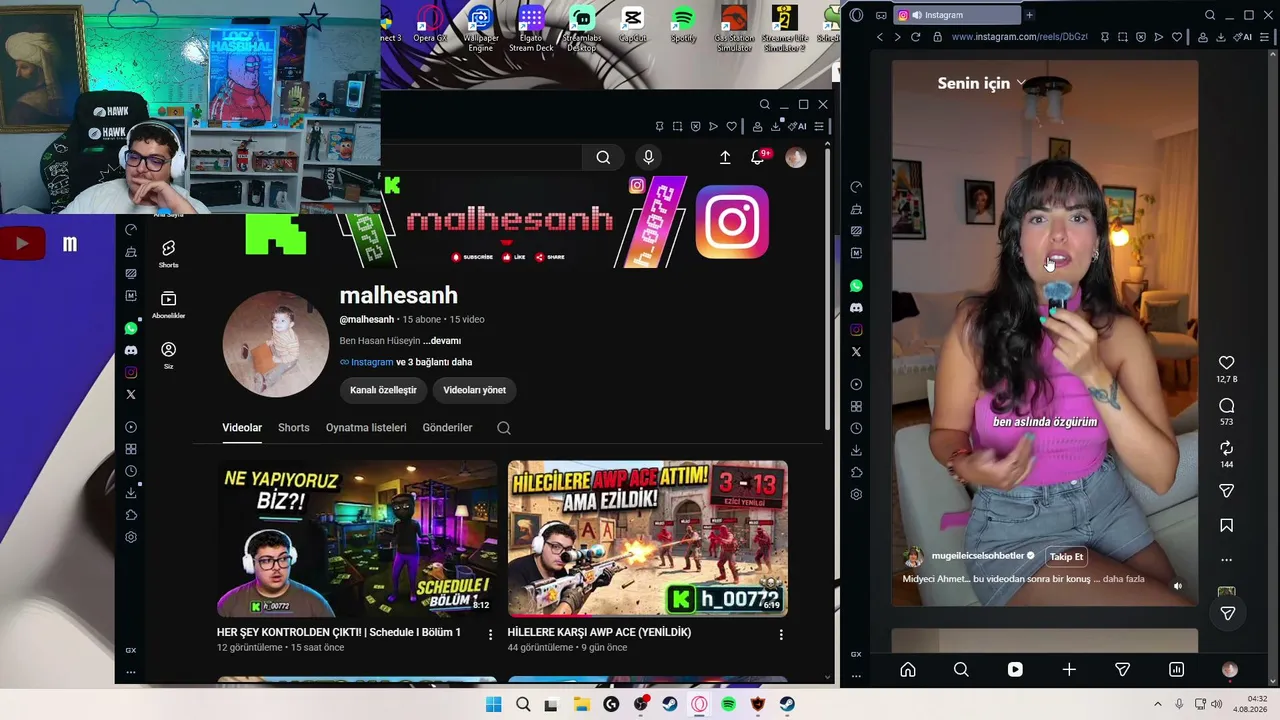Repost the Instagram reel
Viewport: 1280px width, 720px height.
click(x=1227, y=448)
